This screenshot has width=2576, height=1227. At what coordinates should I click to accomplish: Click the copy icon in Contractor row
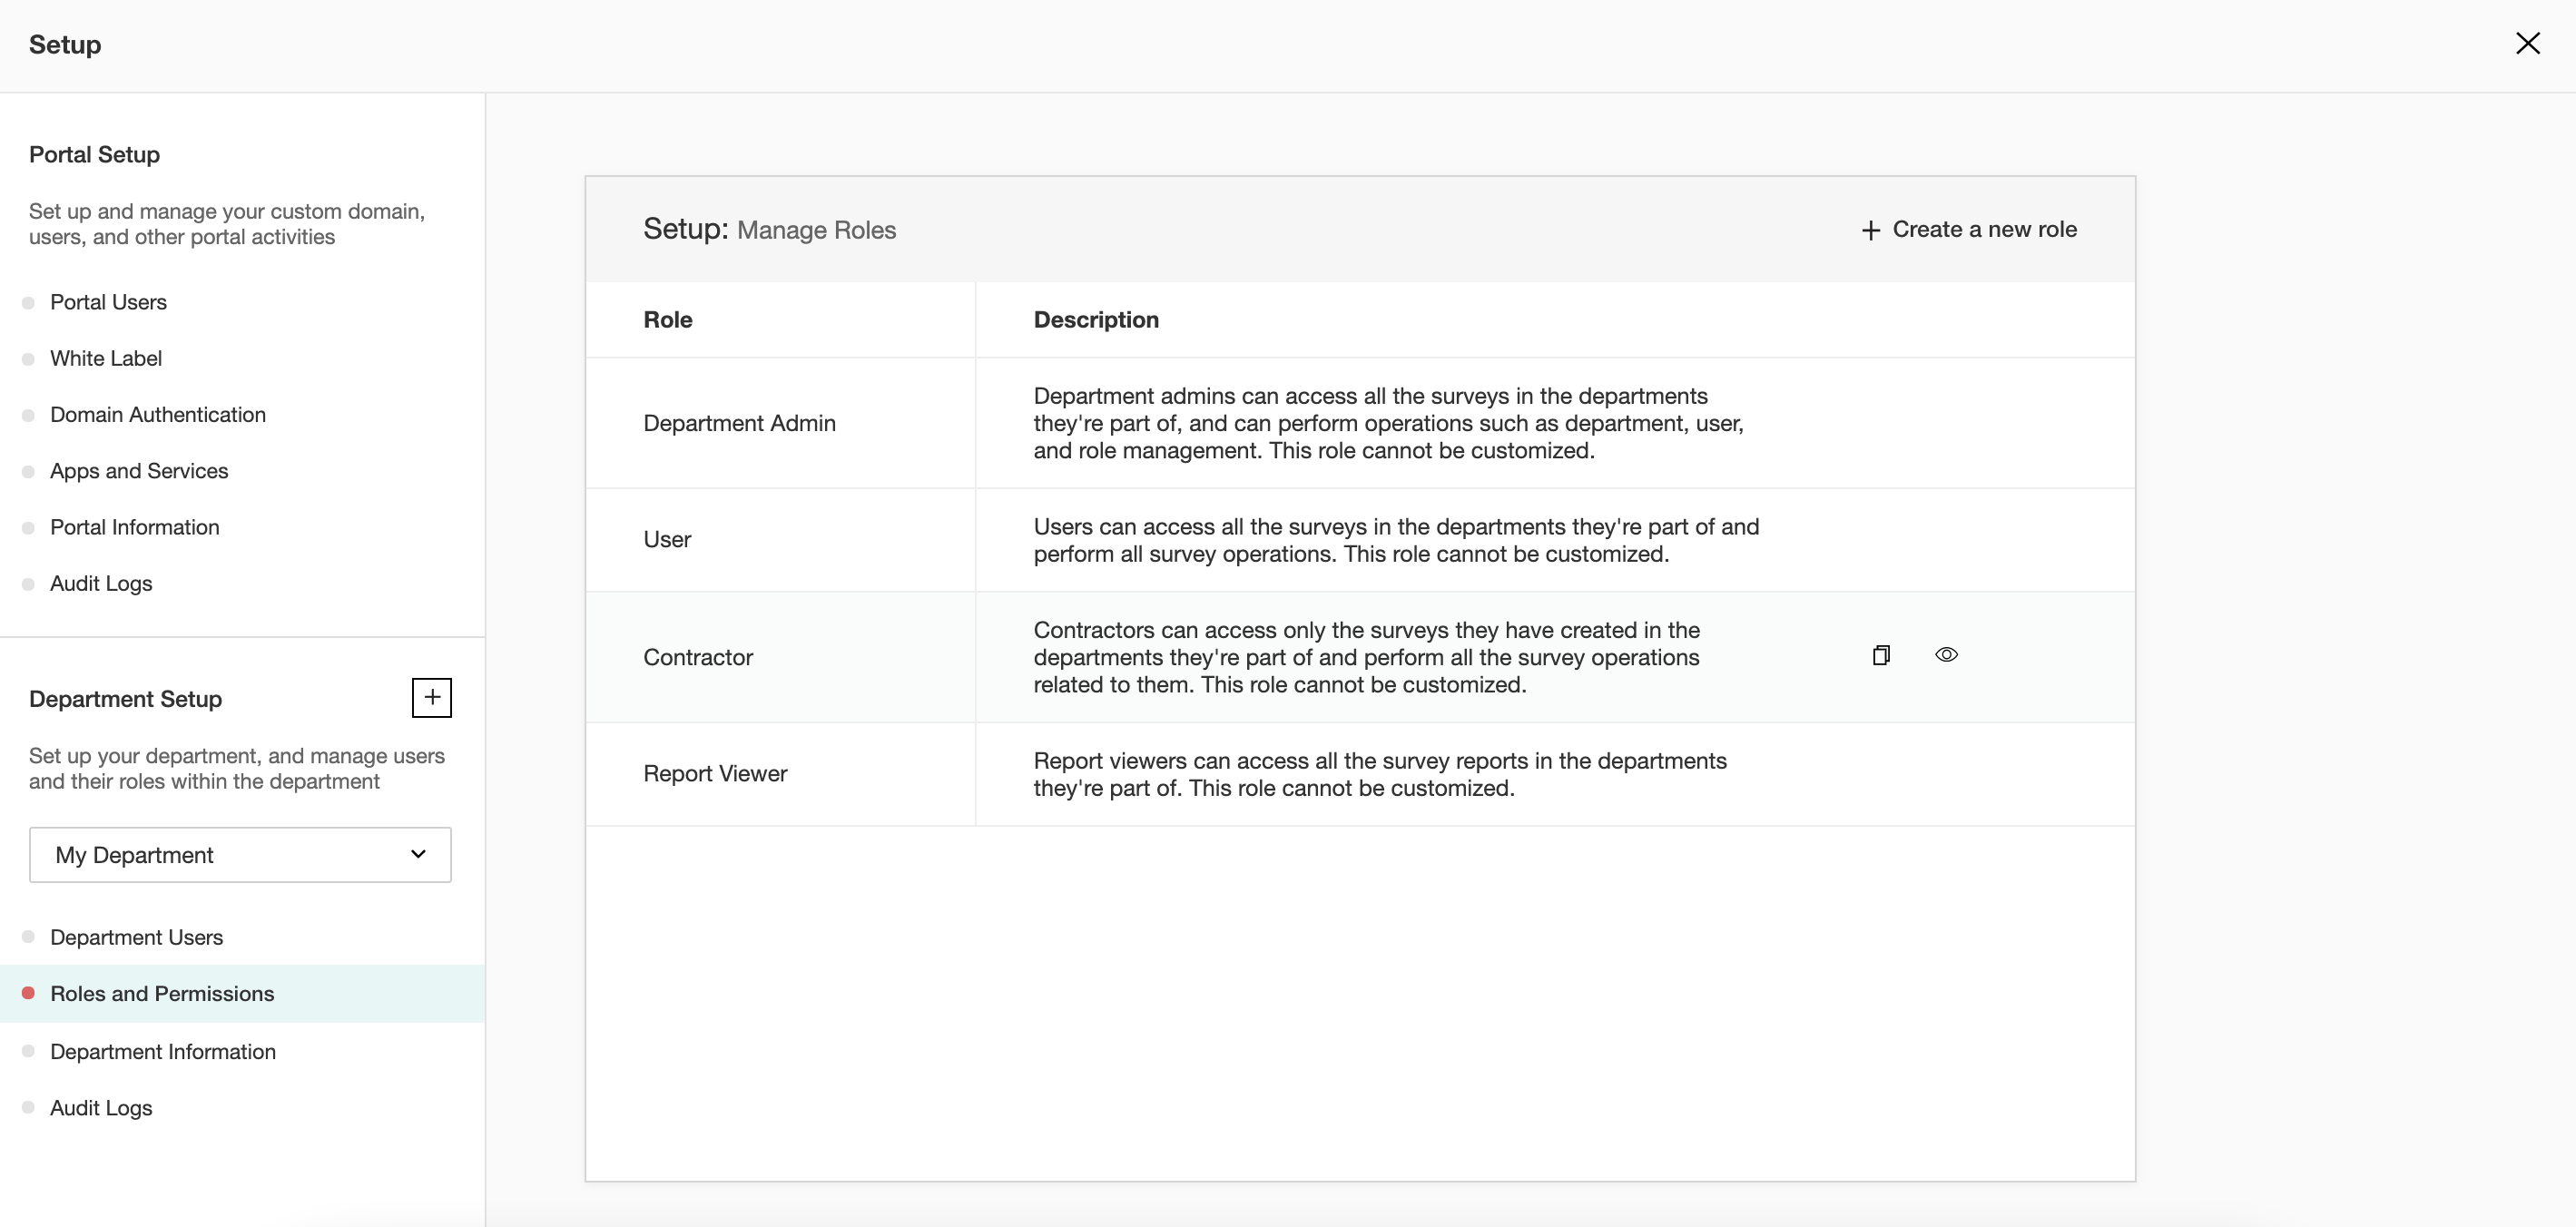pyautogui.click(x=1881, y=655)
